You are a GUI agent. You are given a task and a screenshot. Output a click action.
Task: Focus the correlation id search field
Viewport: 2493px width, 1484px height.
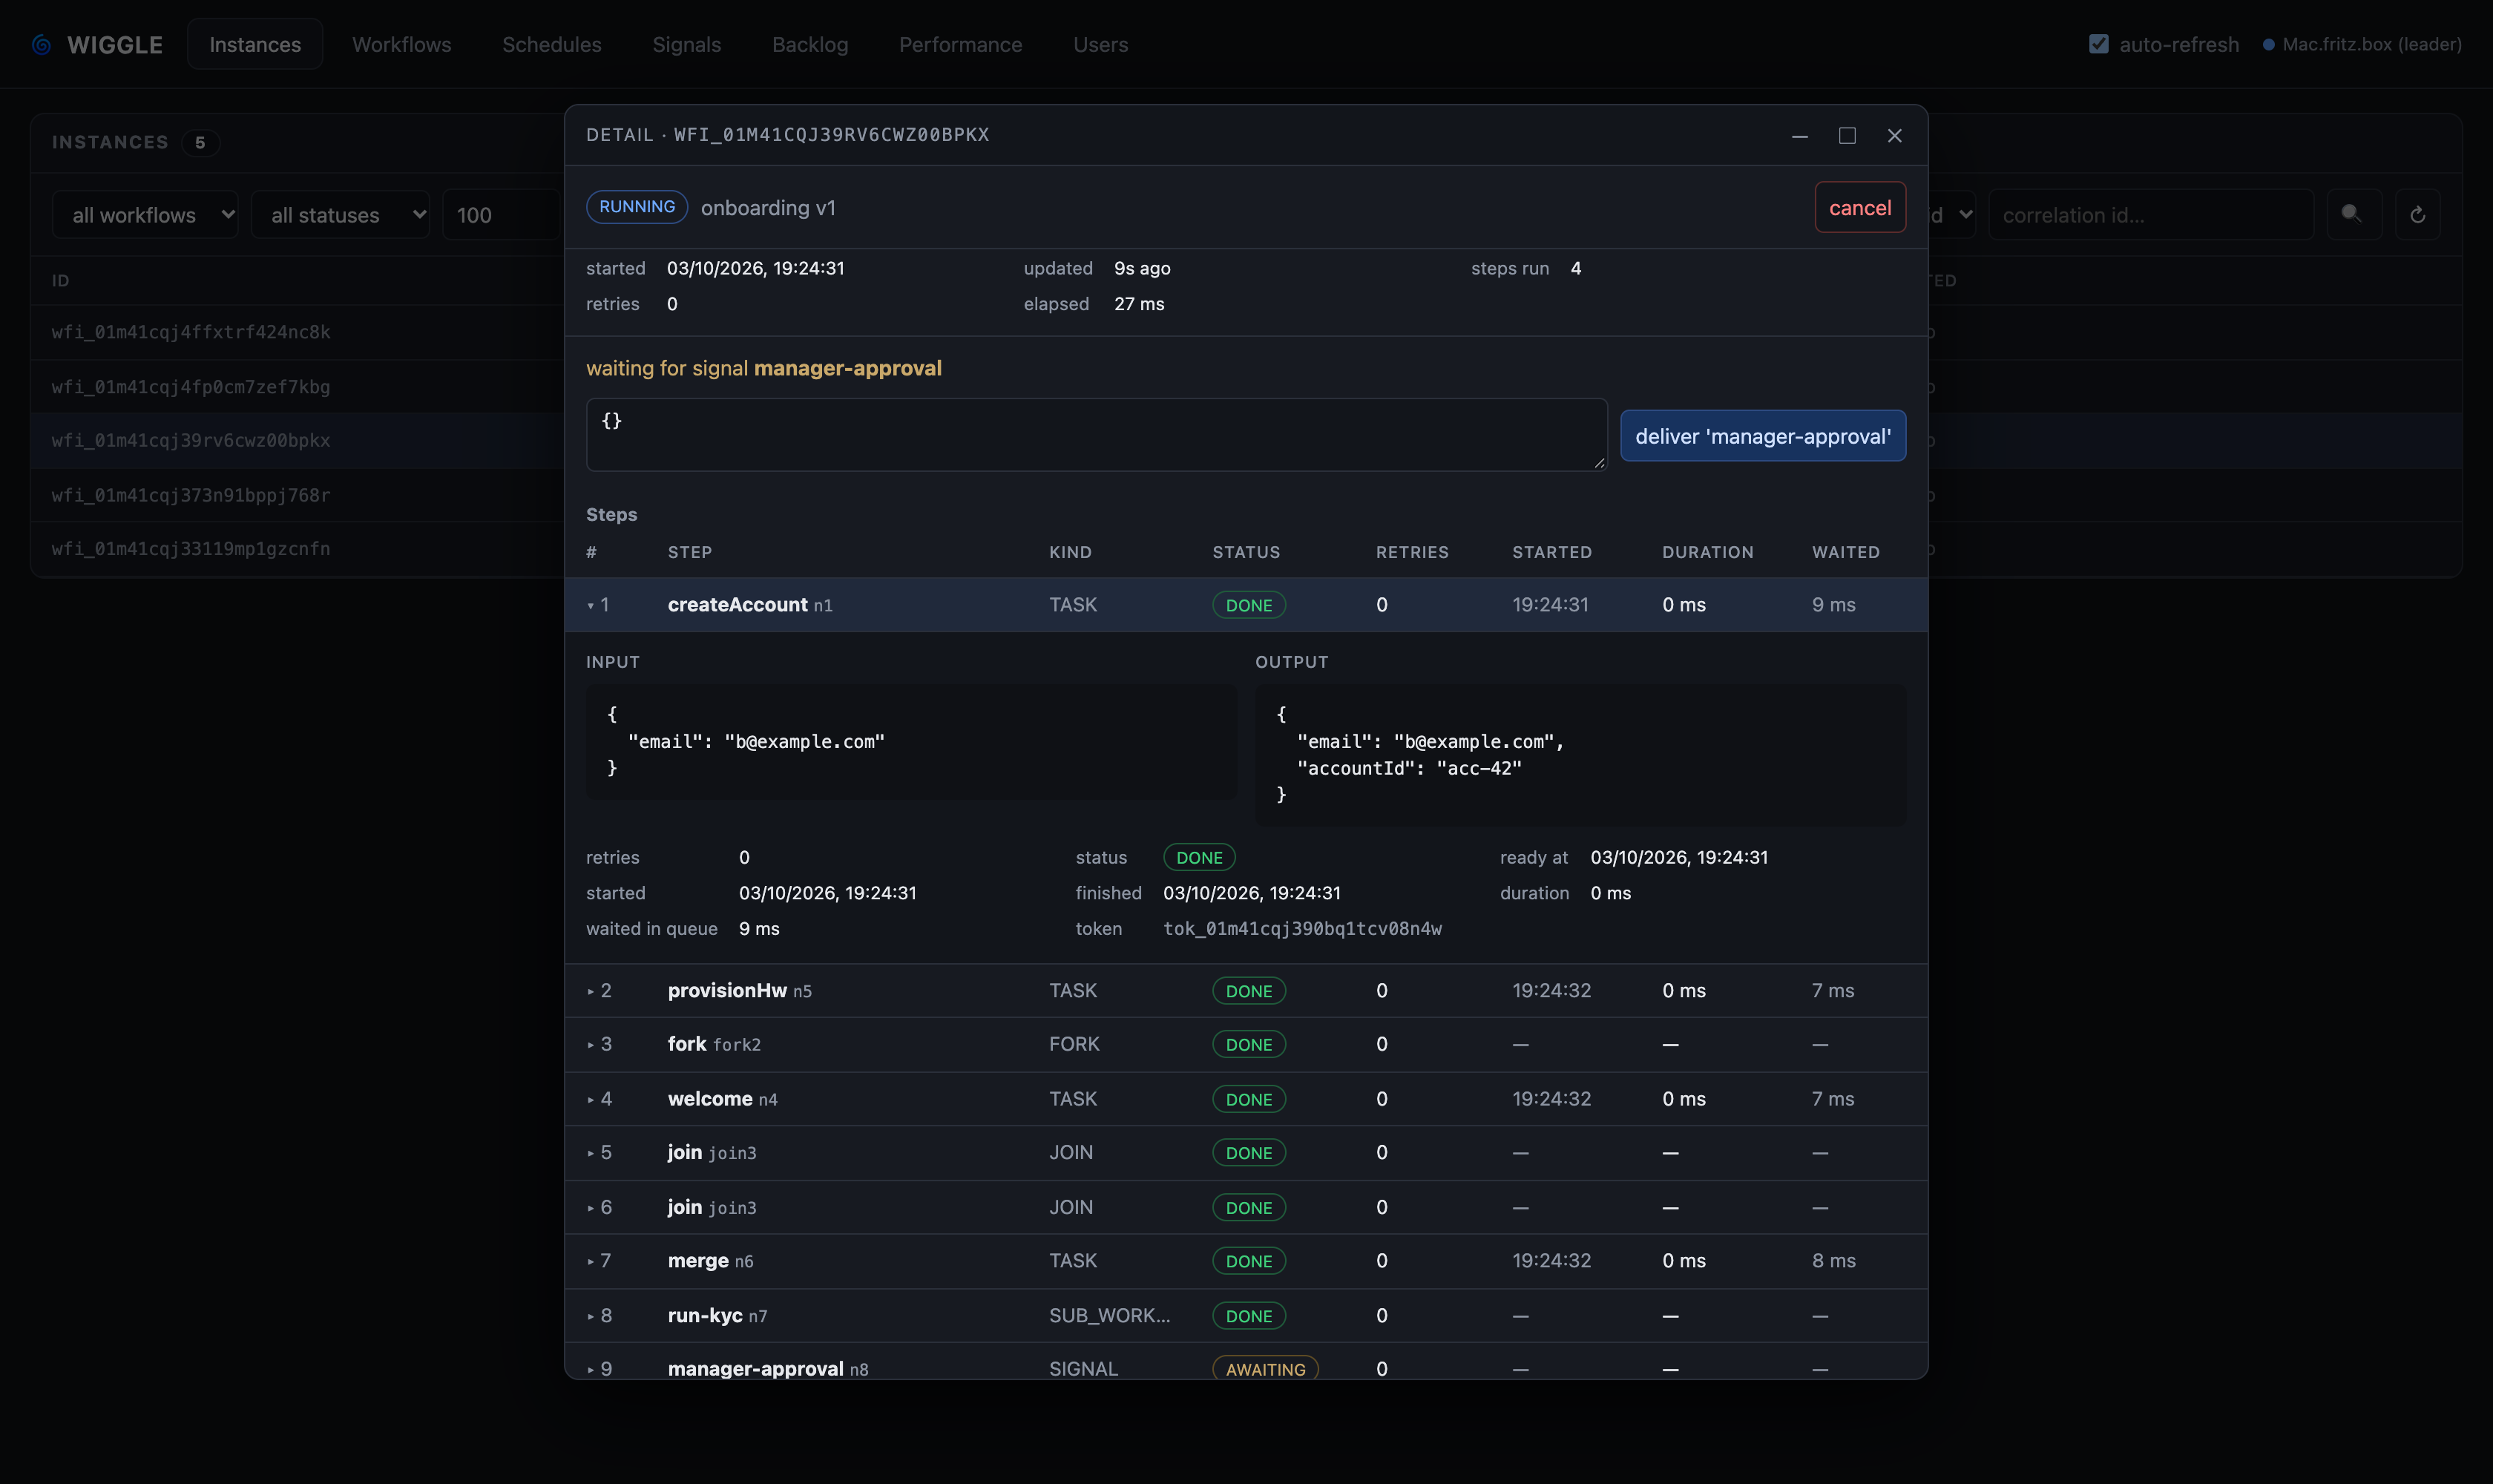pyautogui.click(x=2150, y=215)
